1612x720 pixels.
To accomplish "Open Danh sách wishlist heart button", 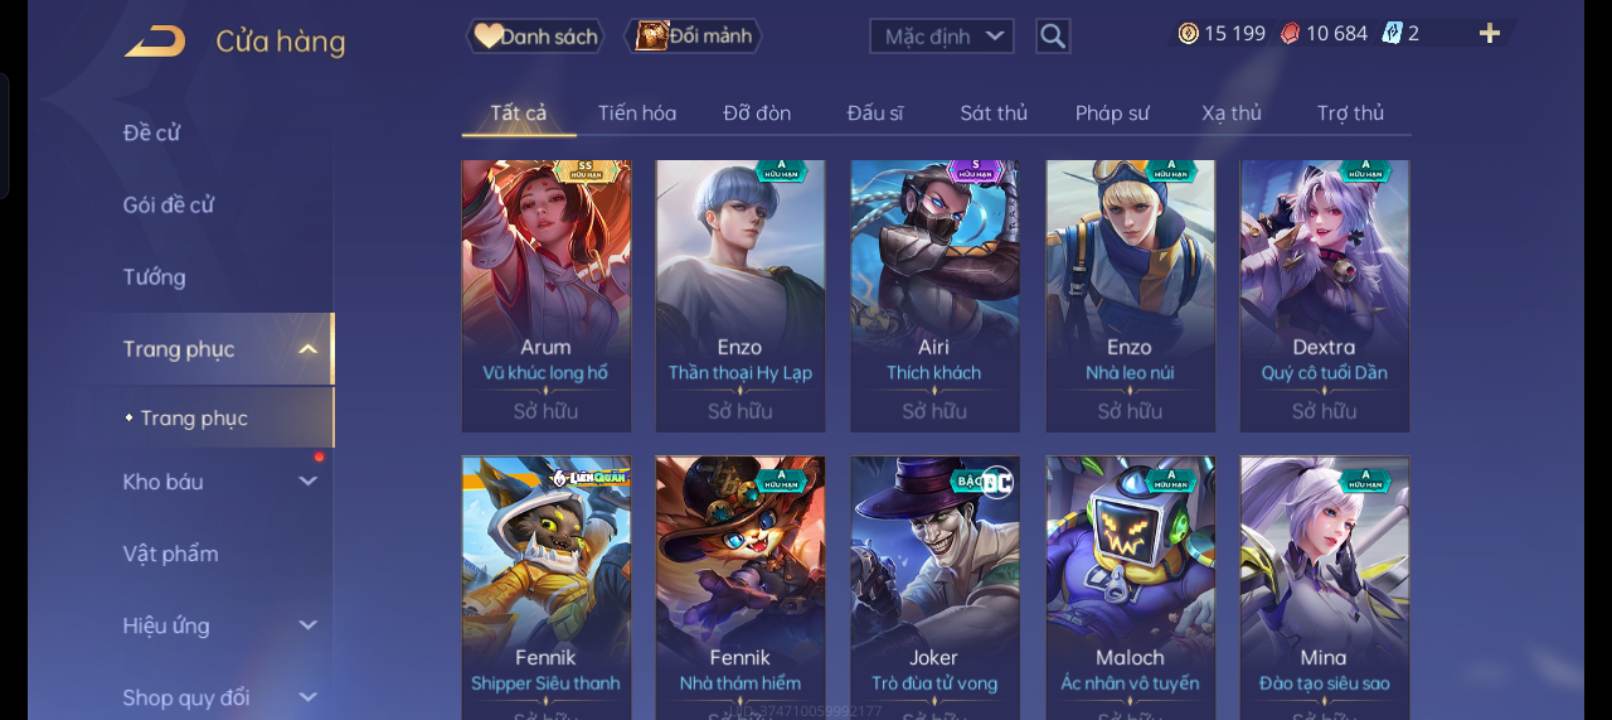I will [x=535, y=37].
